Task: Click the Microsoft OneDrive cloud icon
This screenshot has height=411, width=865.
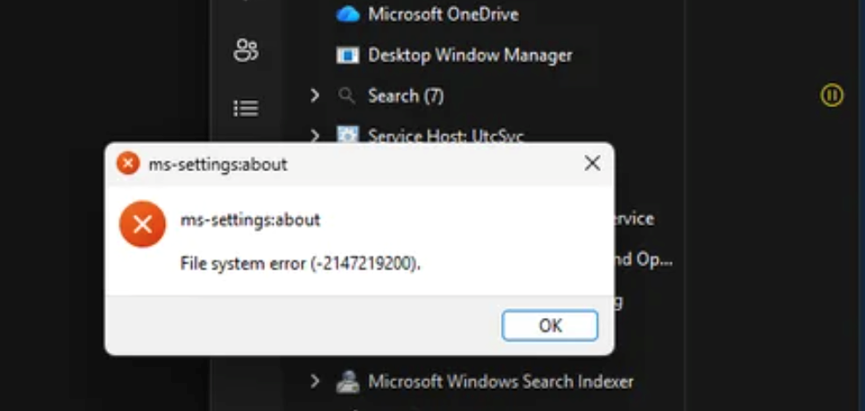Action: [348, 14]
